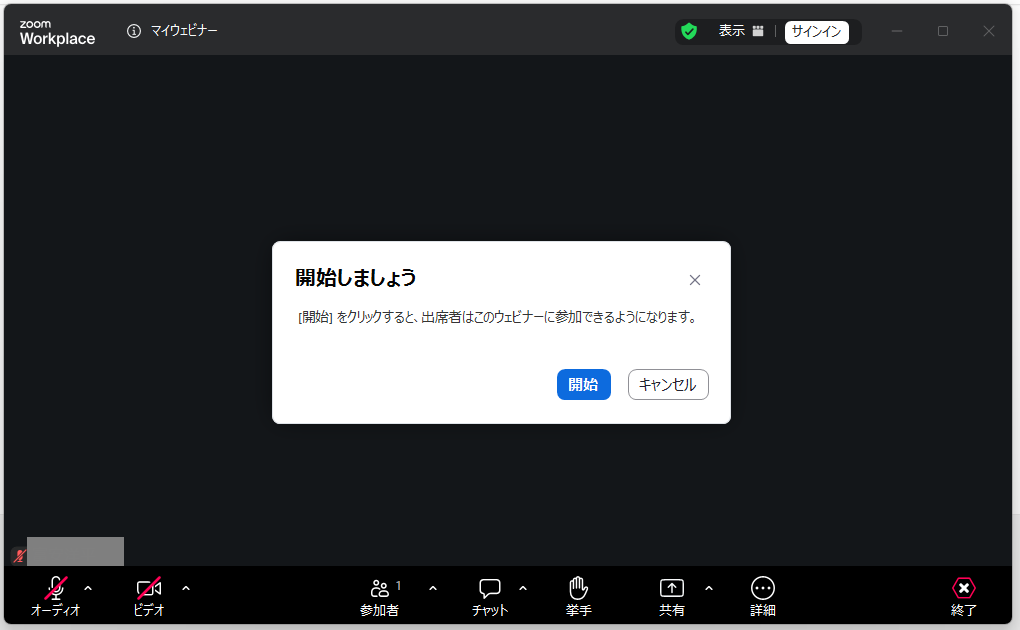
Task: Open the チャット chat panel
Action: [490, 589]
